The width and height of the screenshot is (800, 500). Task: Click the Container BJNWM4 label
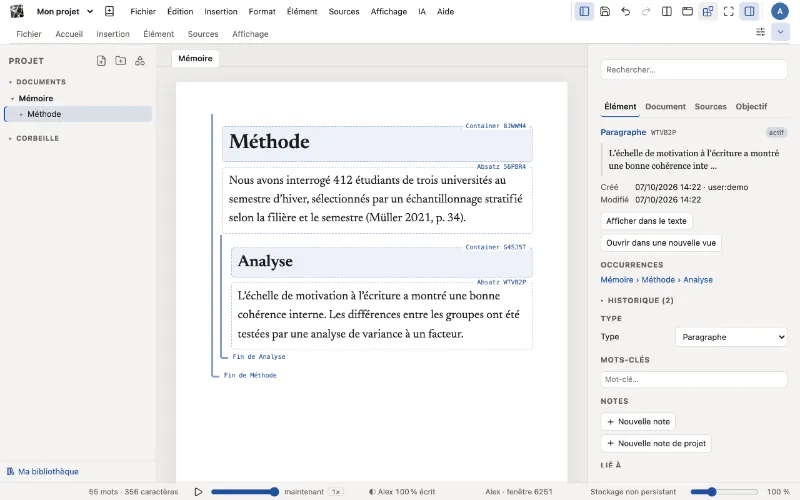(x=495, y=126)
